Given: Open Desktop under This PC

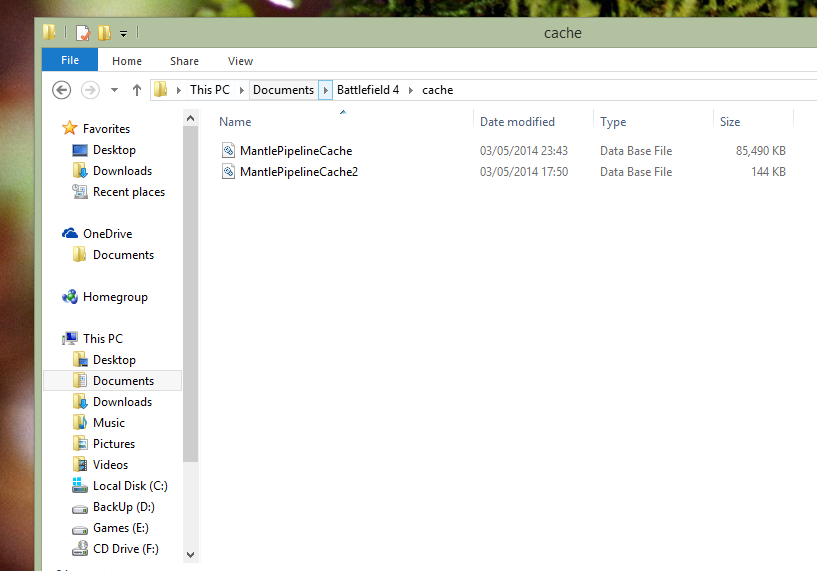Looking at the screenshot, I should [114, 359].
